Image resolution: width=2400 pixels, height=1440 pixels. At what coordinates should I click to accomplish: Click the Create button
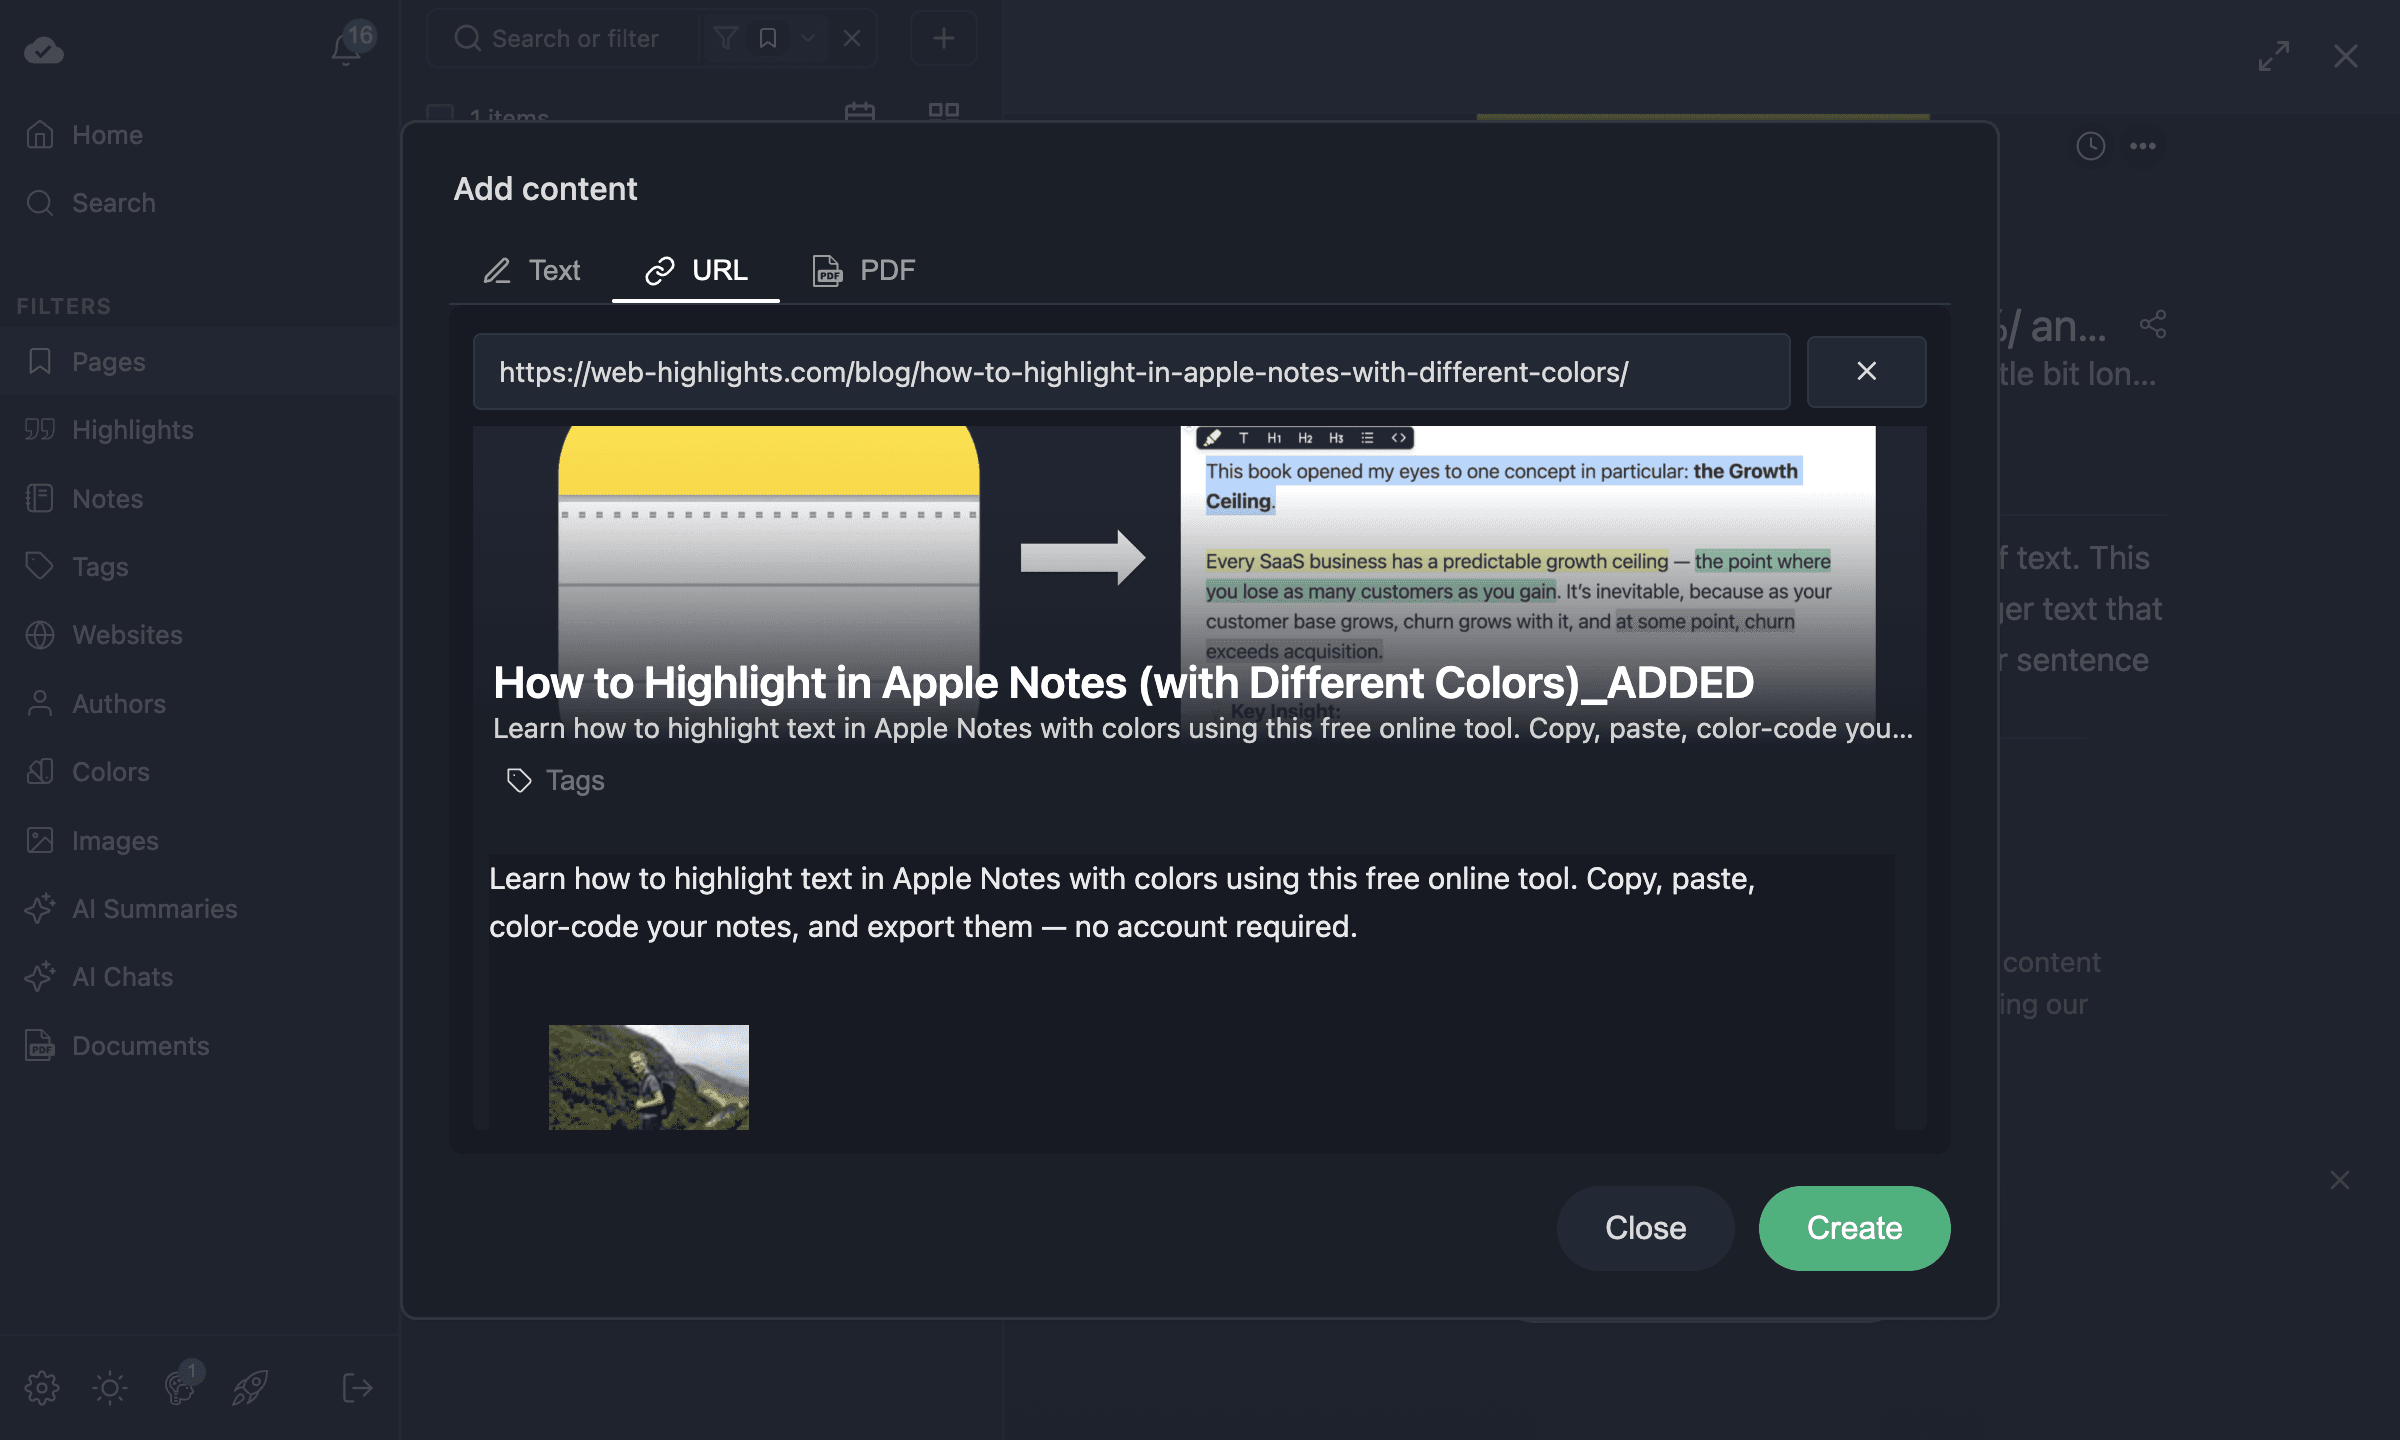pos(1853,1228)
